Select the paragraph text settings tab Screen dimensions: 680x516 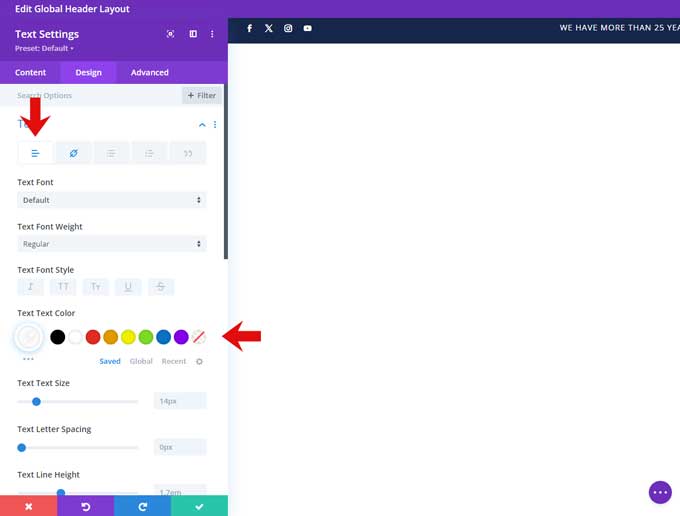pyautogui.click(x=36, y=153)
